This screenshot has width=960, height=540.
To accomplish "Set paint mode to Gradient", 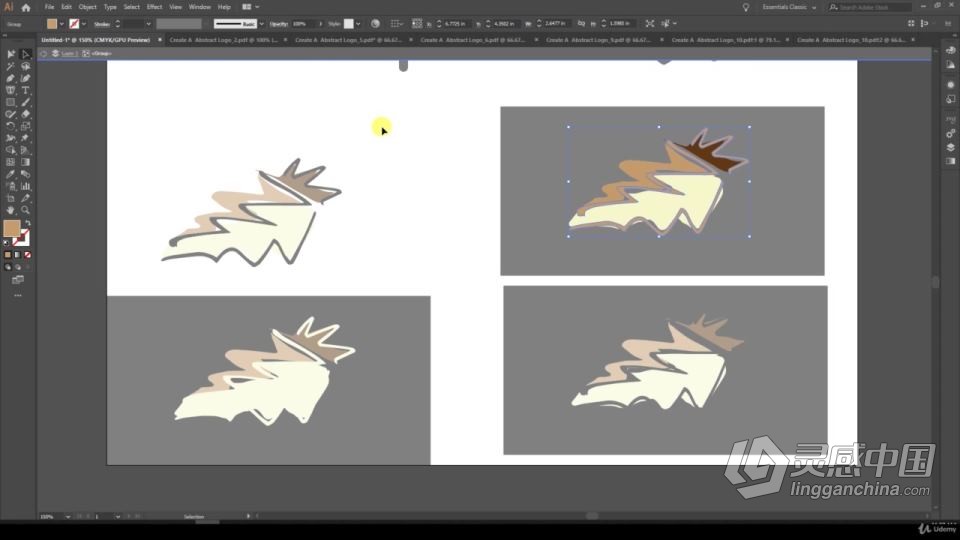I will 17,255.
